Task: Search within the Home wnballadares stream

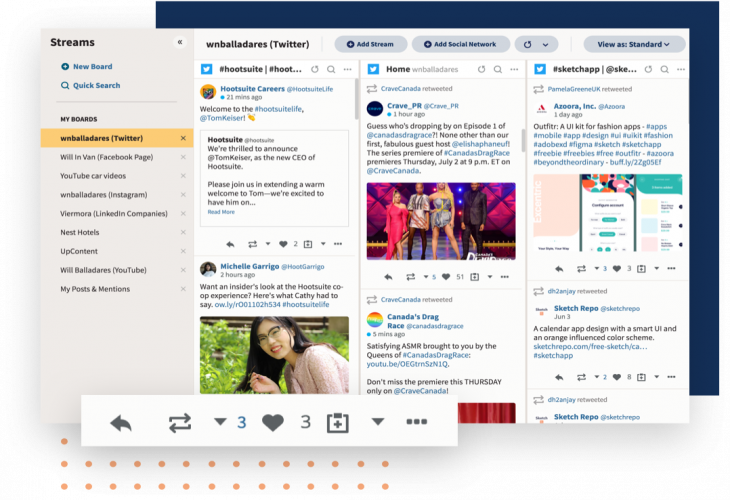Action: point(498,69)
